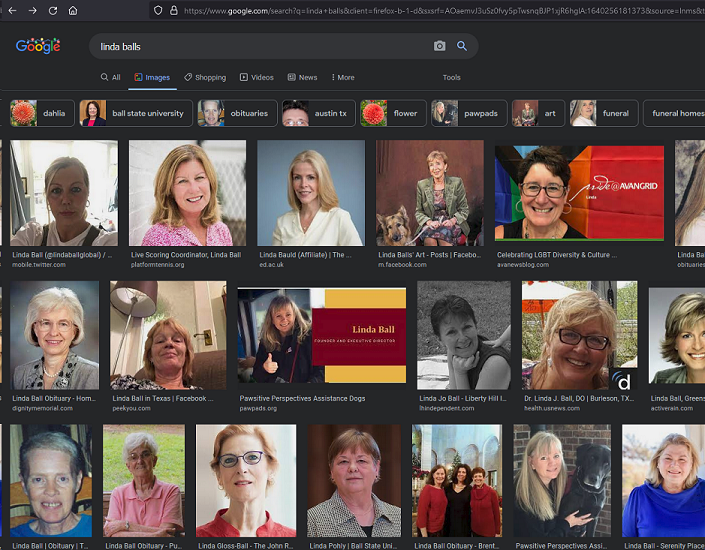Open the Google logo homepage link

pyautogui.click(x=38, y=46)
